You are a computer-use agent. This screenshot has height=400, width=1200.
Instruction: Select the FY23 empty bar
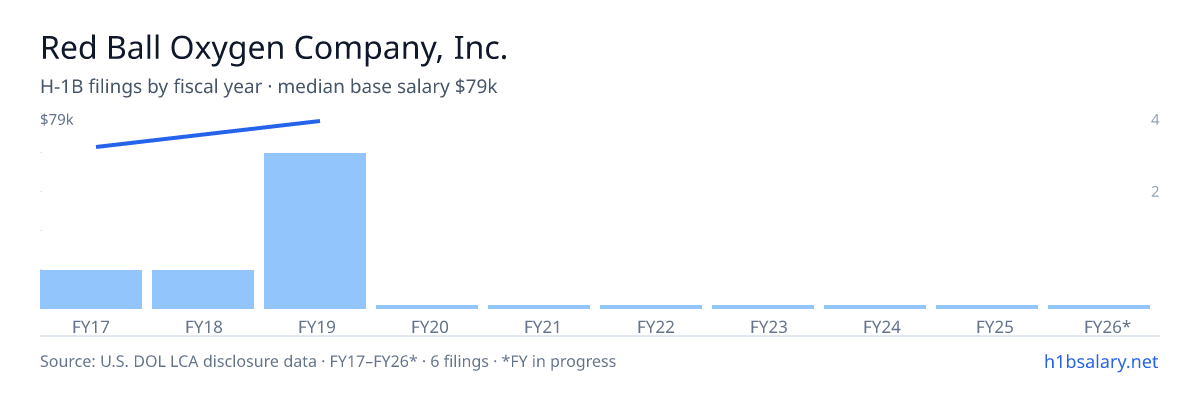tap(763, 306)
